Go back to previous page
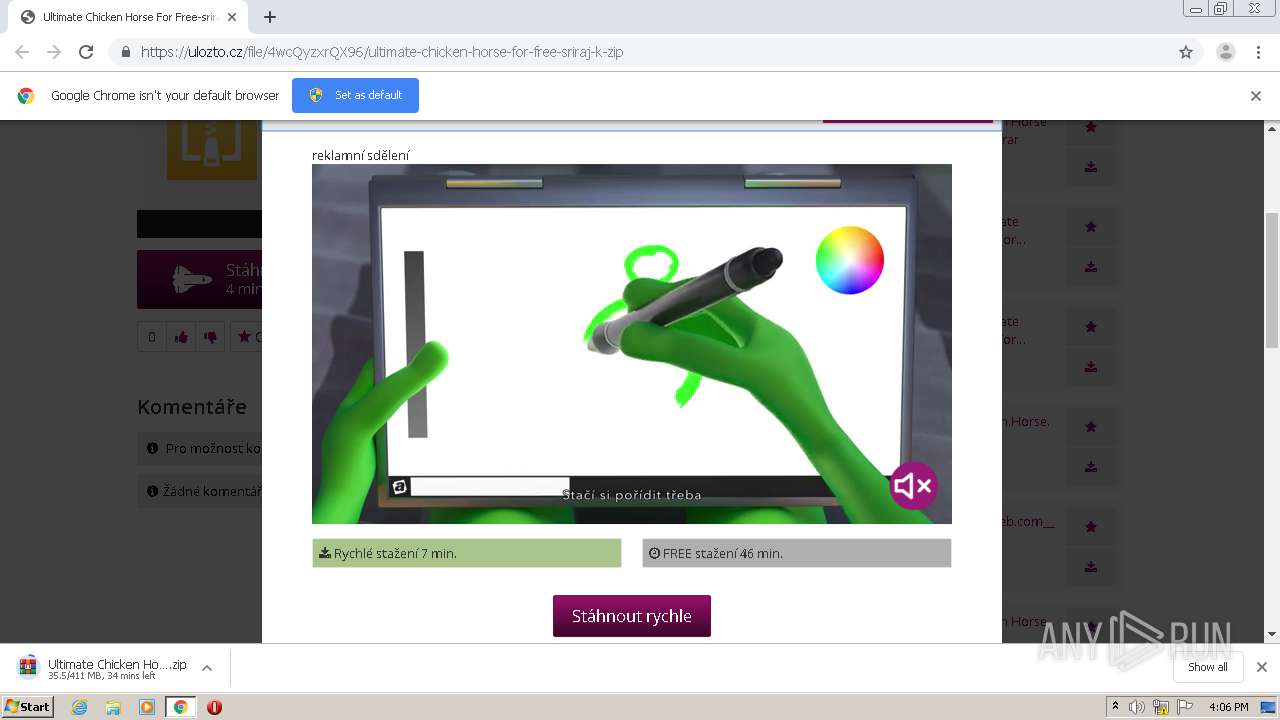 pos(22,52)
